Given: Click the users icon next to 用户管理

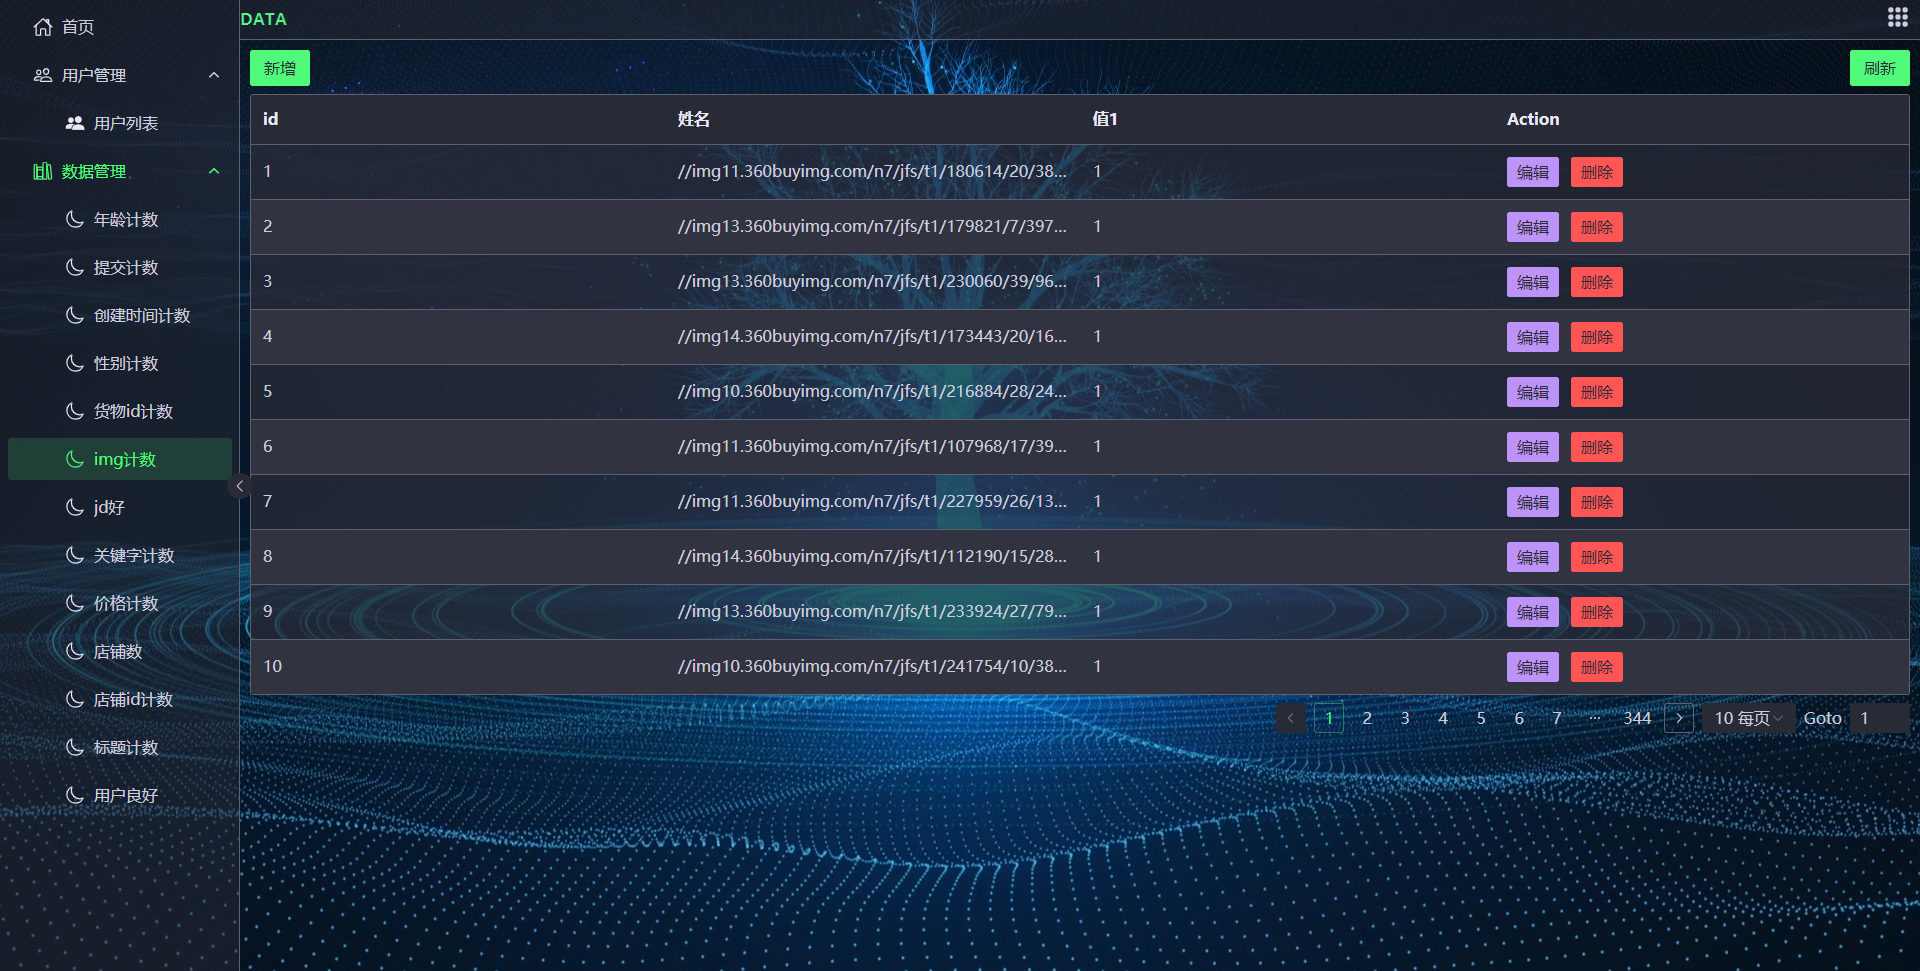Looking at the screenshot, I should [41, 75].
